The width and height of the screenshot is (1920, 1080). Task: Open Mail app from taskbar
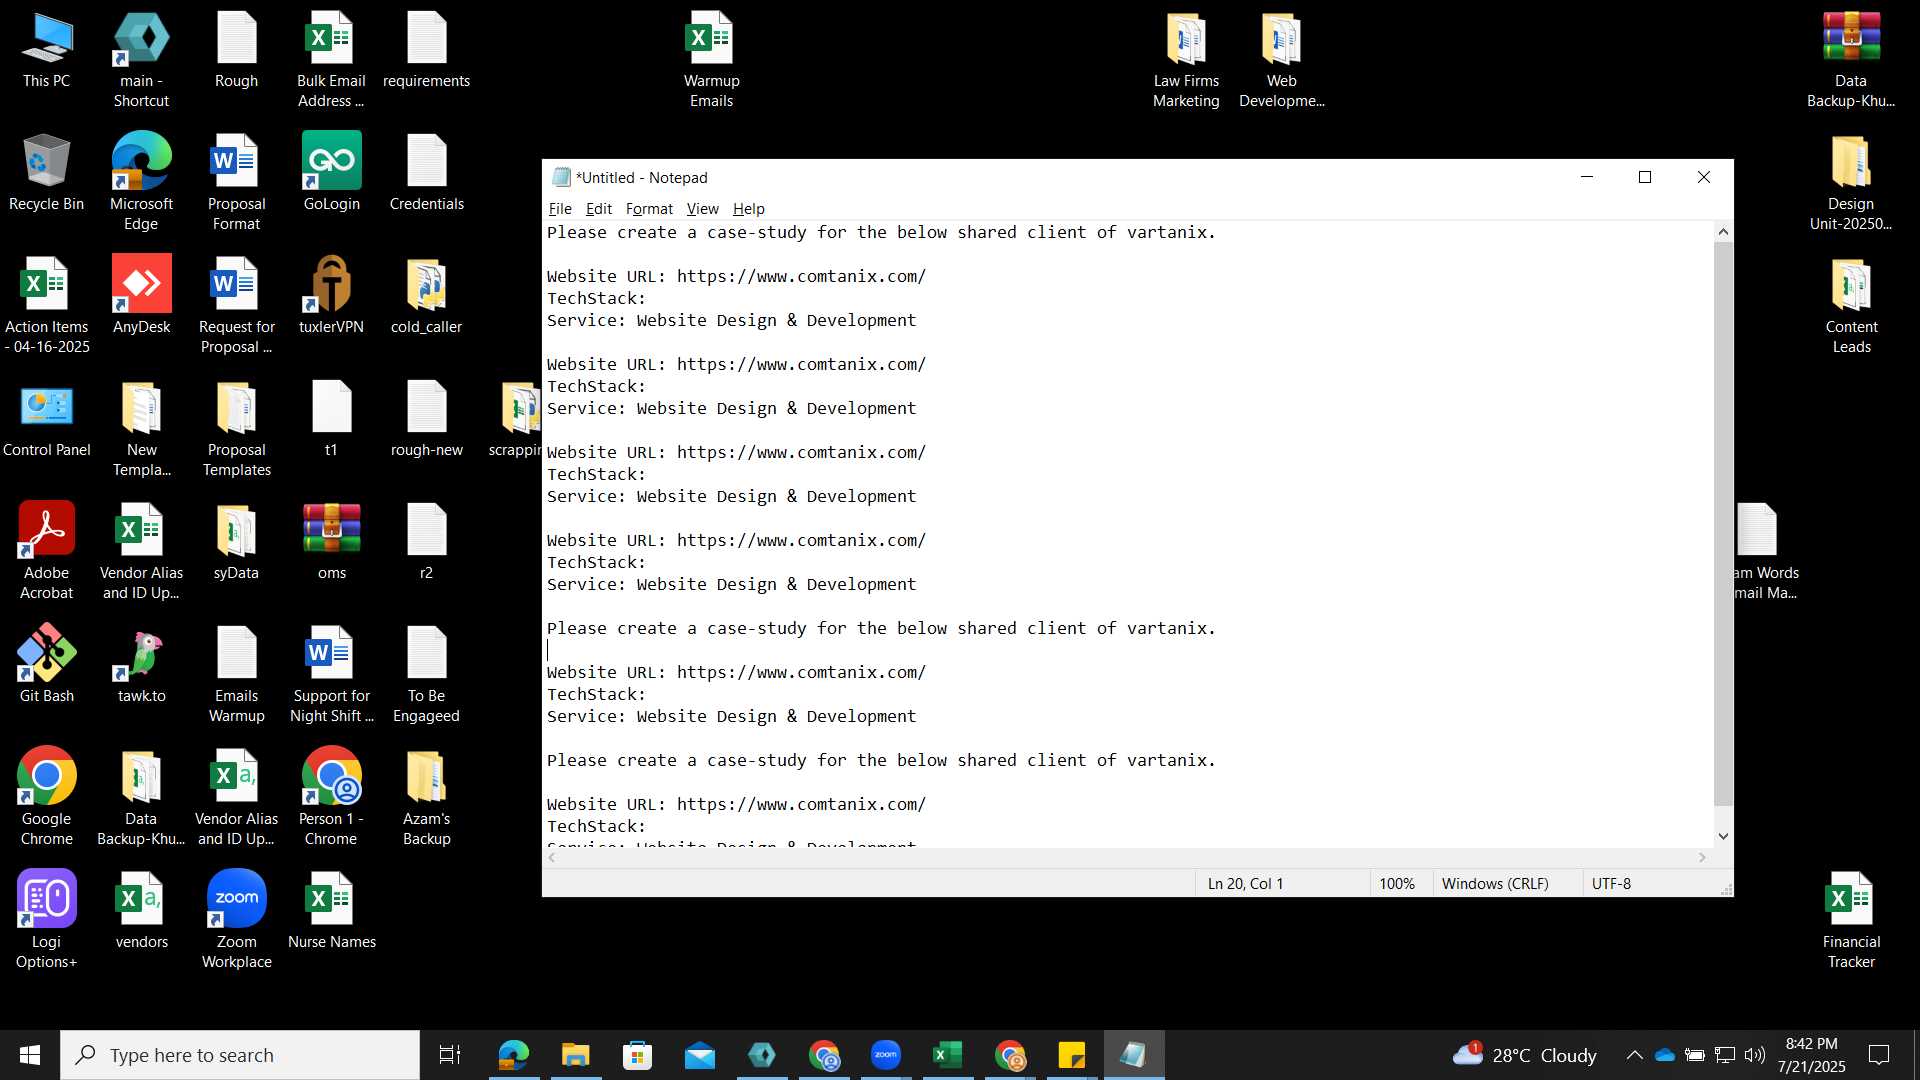(700, 1055)
